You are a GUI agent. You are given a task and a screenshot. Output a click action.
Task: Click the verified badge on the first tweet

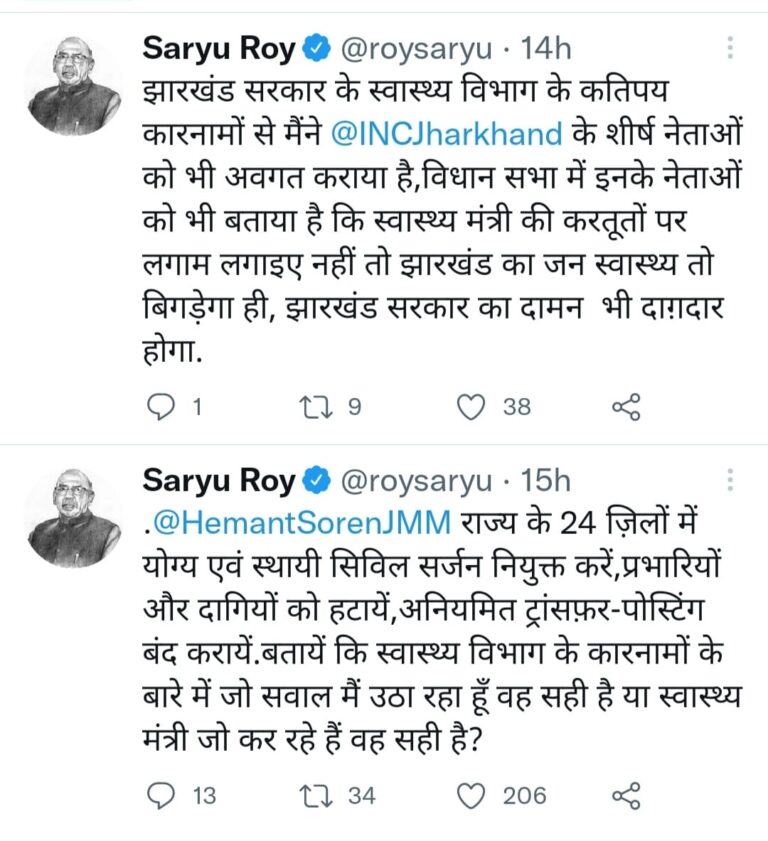pyautogui.click(x=318, y=47)
